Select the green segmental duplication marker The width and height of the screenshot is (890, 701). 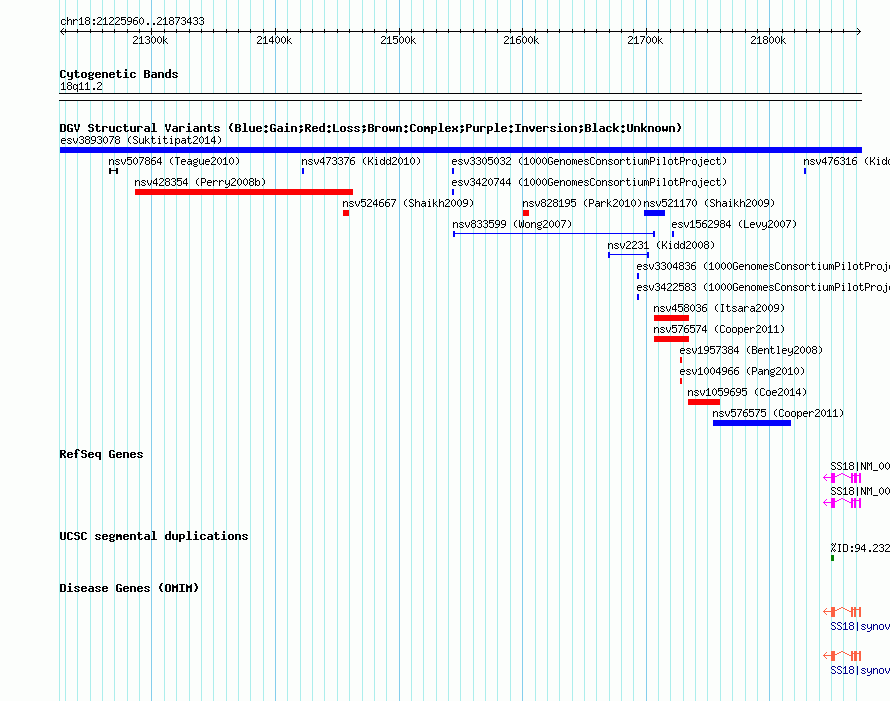[x=833, y=559]
